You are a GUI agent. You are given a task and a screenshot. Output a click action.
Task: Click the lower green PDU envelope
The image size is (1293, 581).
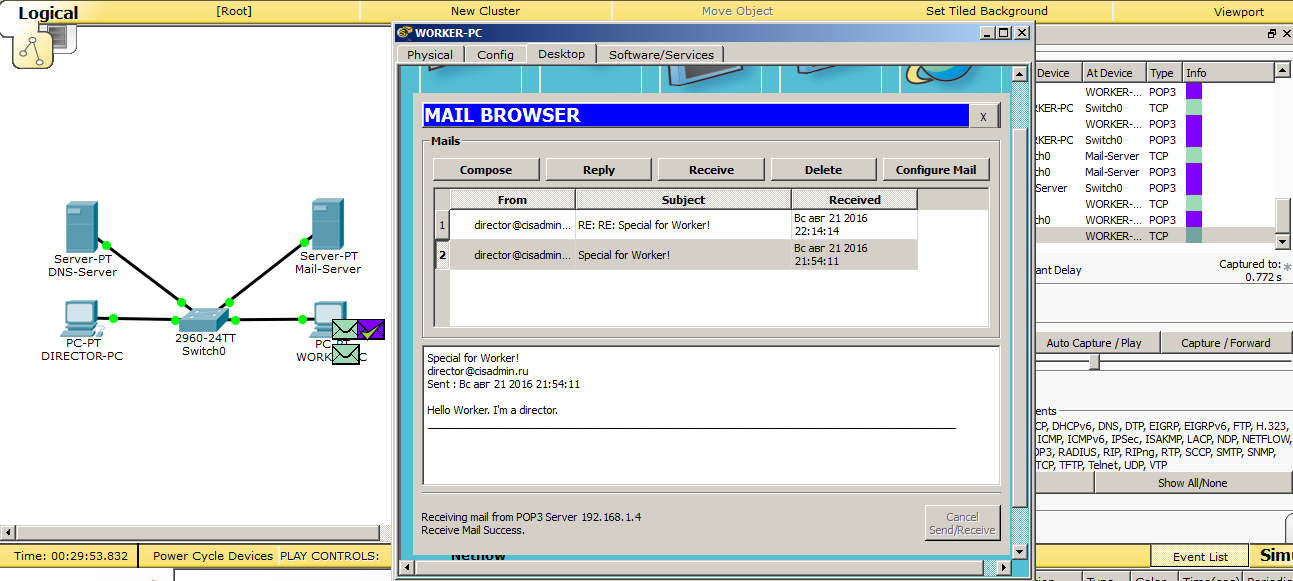pos(346,353)
